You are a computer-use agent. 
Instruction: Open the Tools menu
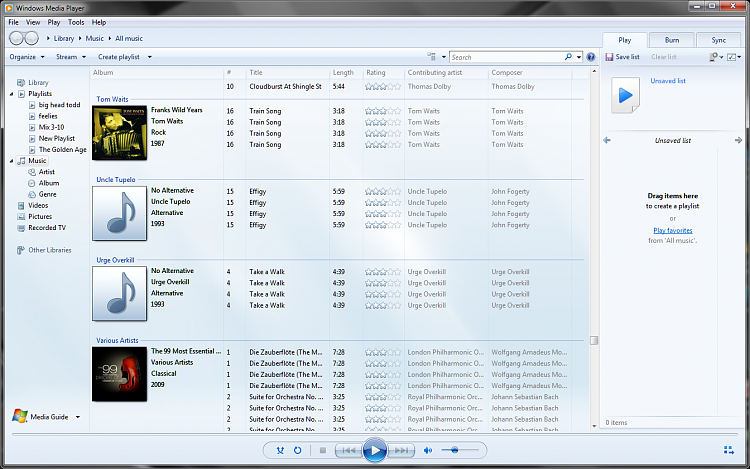tap(76, 22)
